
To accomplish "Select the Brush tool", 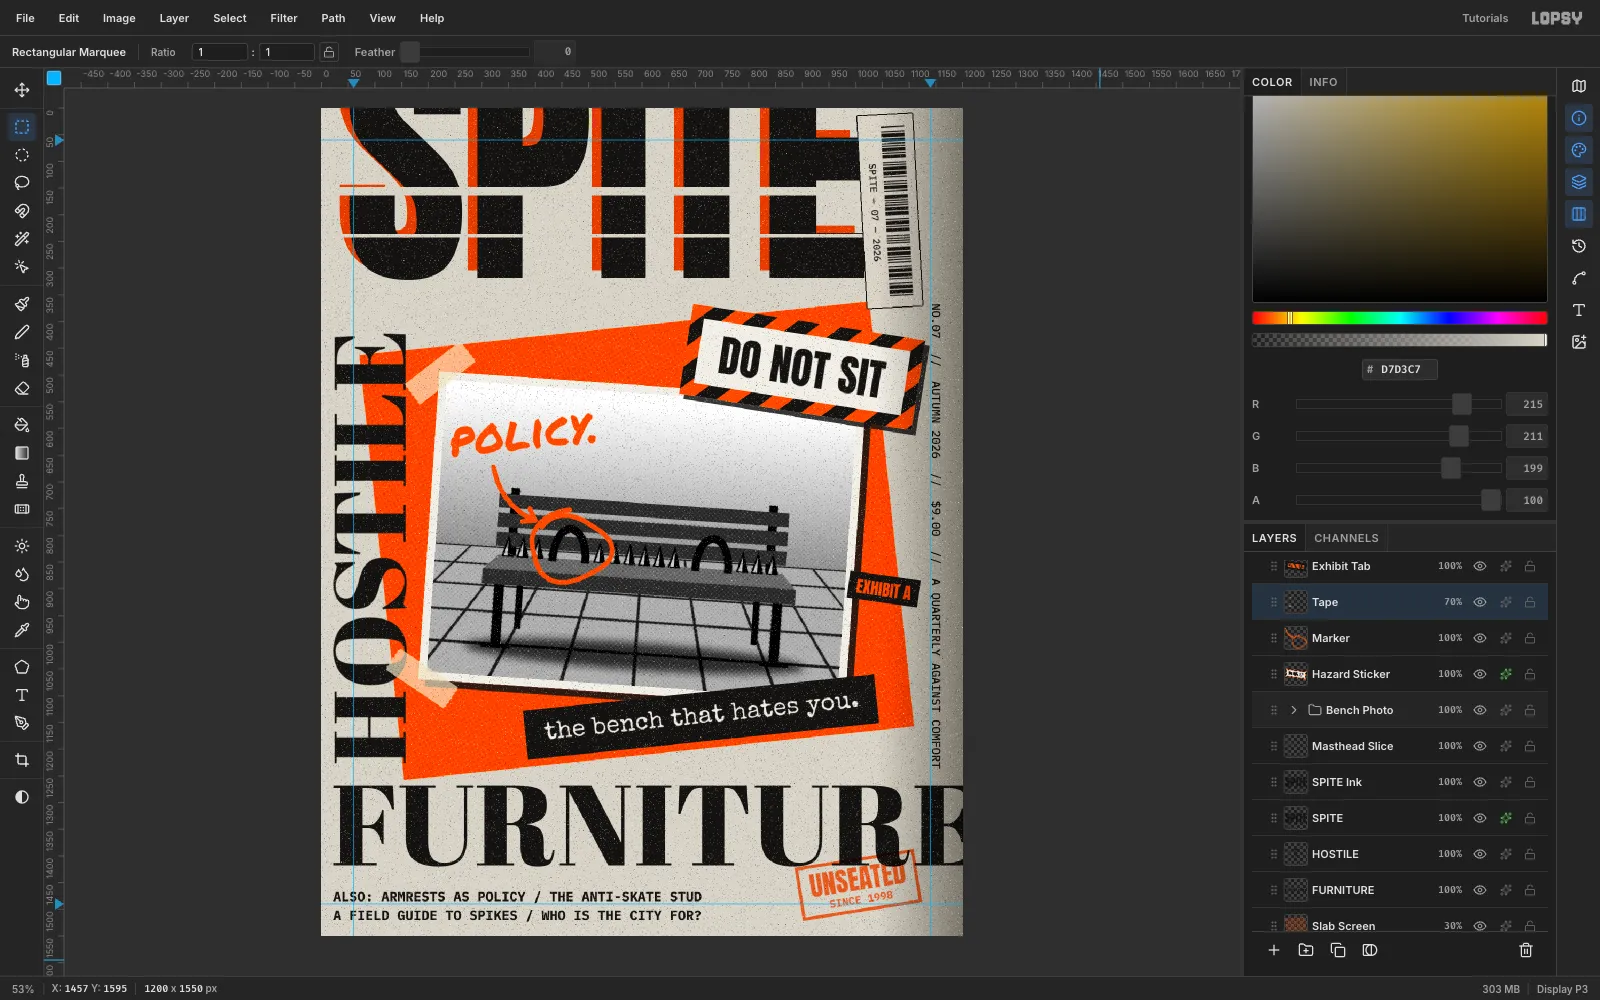I will [x=22, y=304].
